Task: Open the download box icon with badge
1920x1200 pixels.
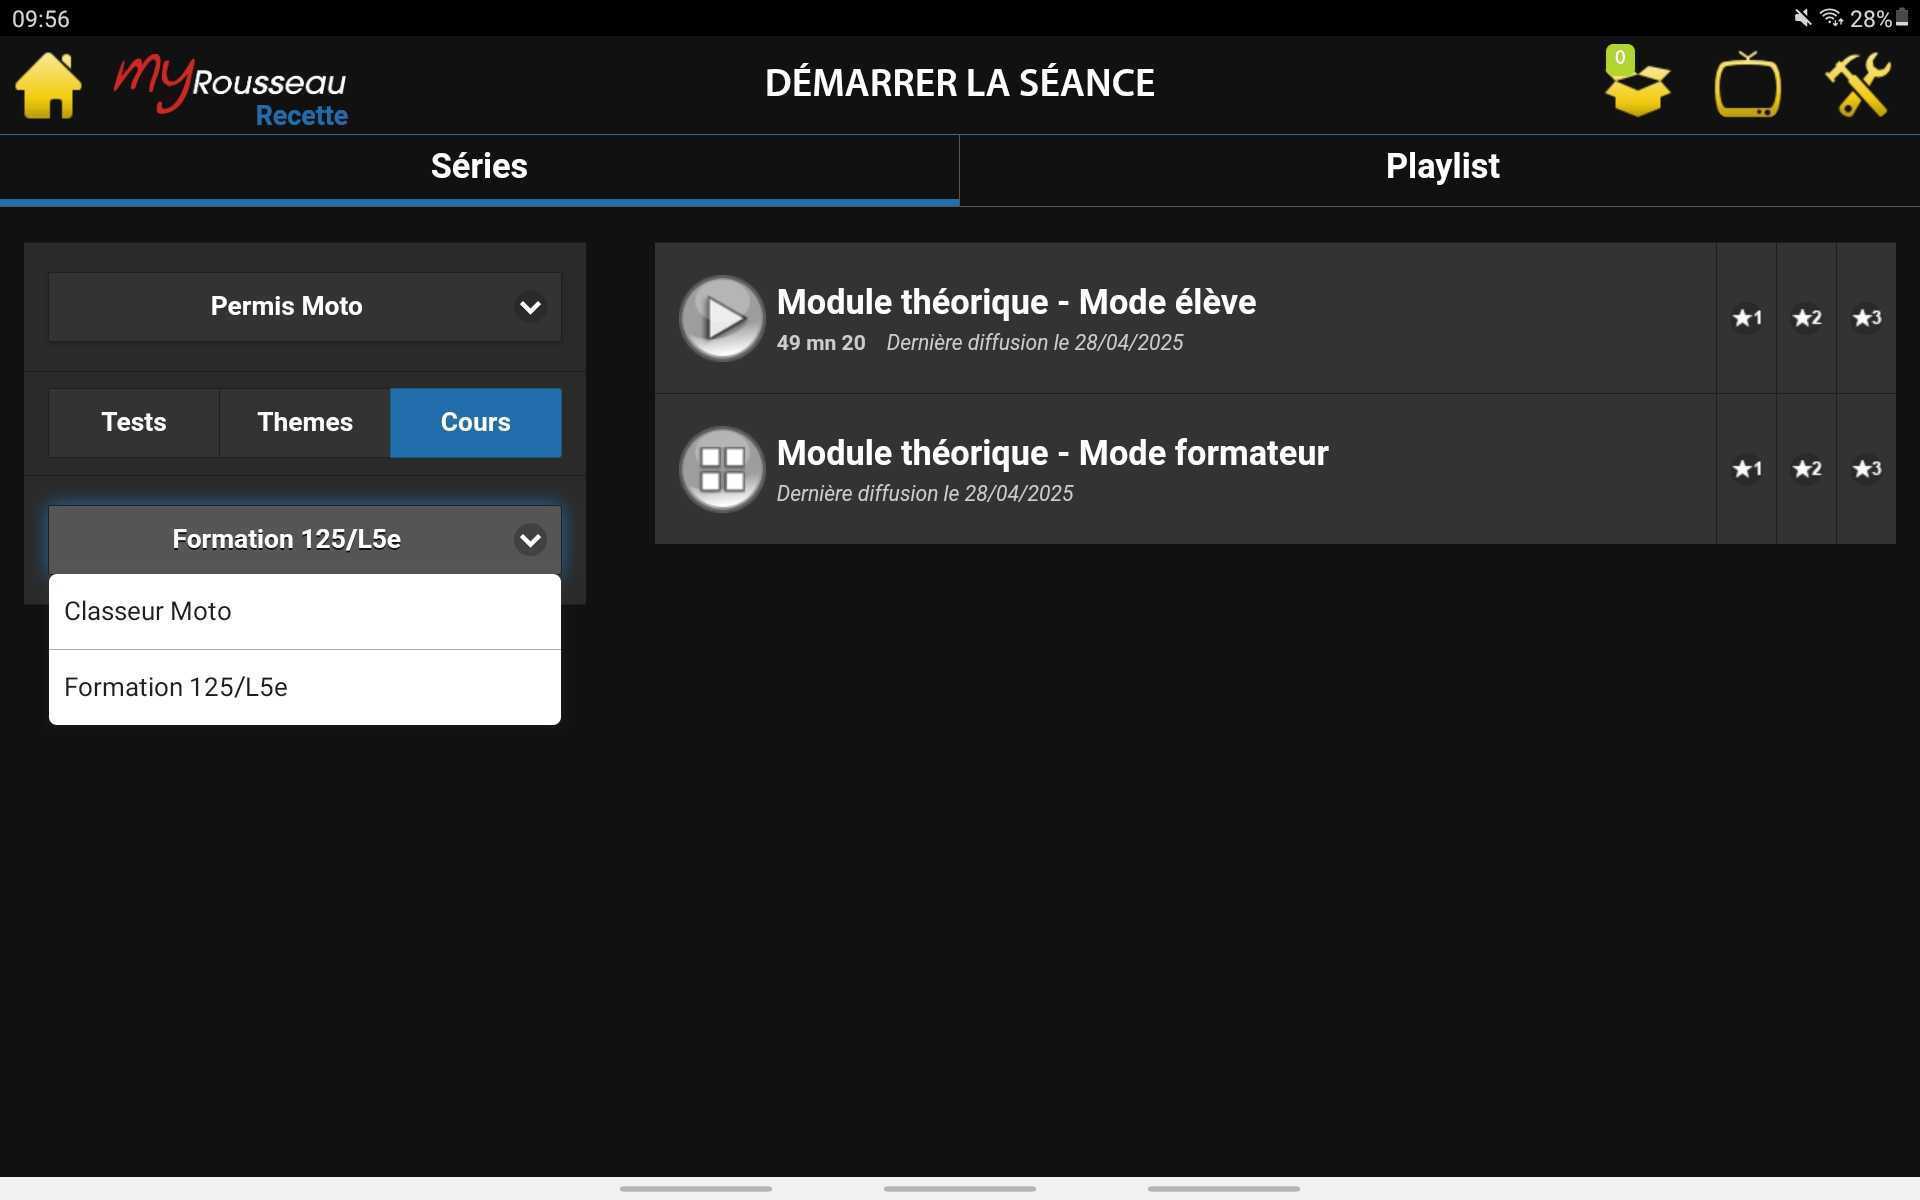Action: pyautogui.click(x=1637, y=86)
